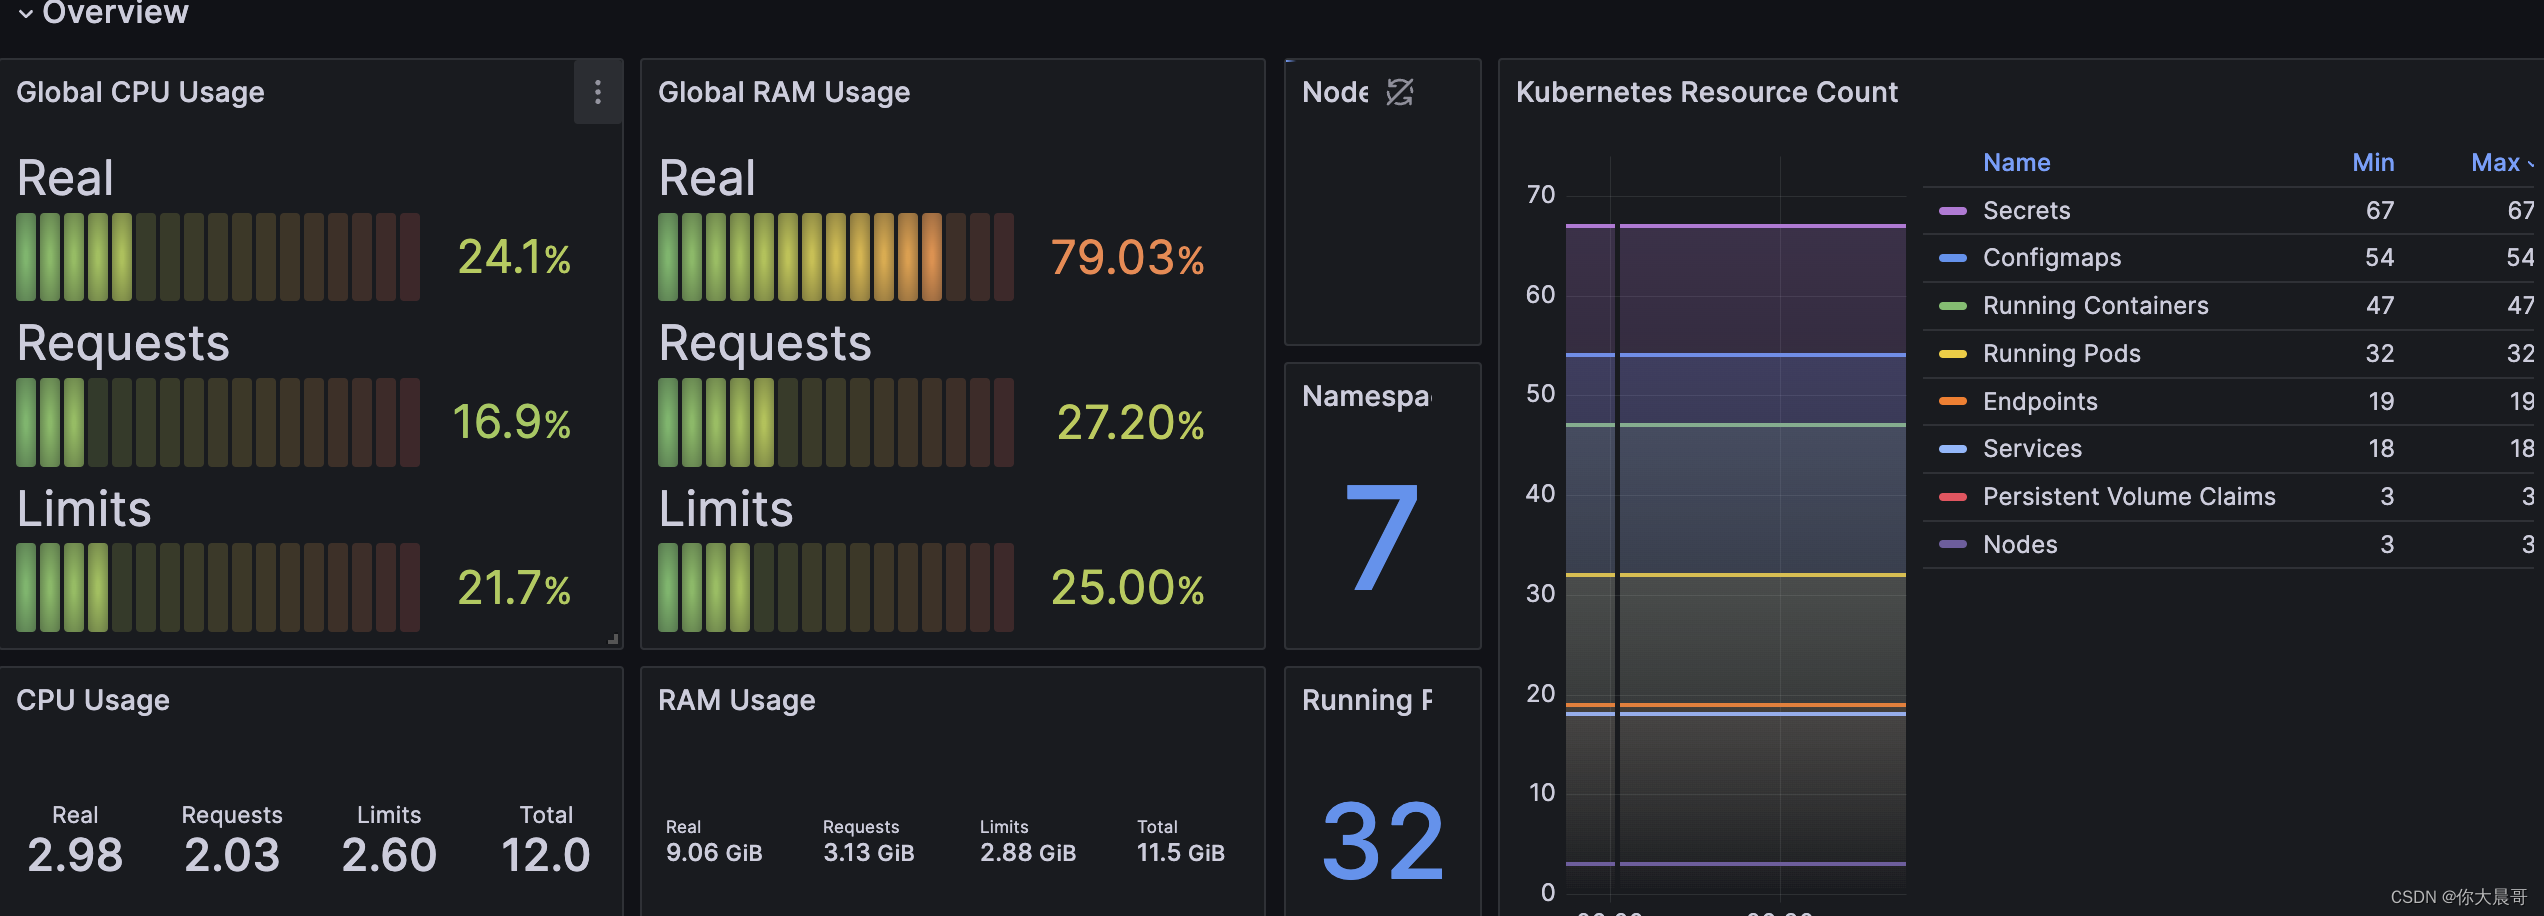Click the Services Min value 18
Image resolution: width=2544 pixels, height=916 pixels.
pos(2381,448)
